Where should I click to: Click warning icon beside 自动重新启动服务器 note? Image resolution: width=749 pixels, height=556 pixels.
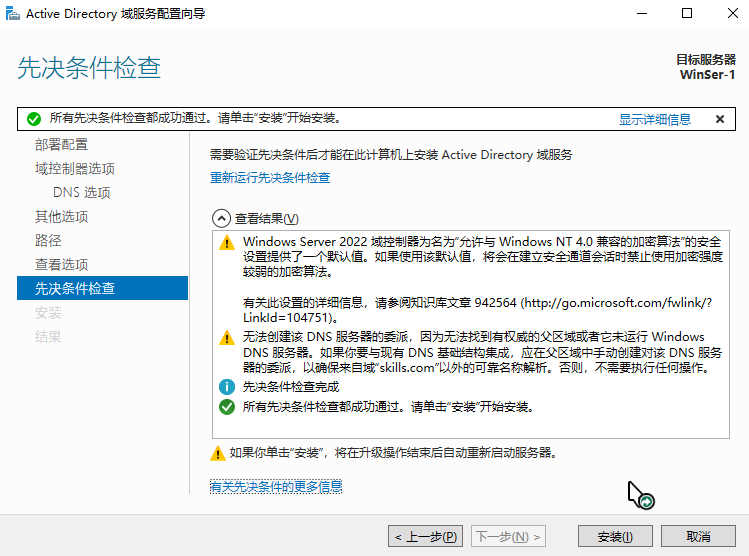point(218,453)
